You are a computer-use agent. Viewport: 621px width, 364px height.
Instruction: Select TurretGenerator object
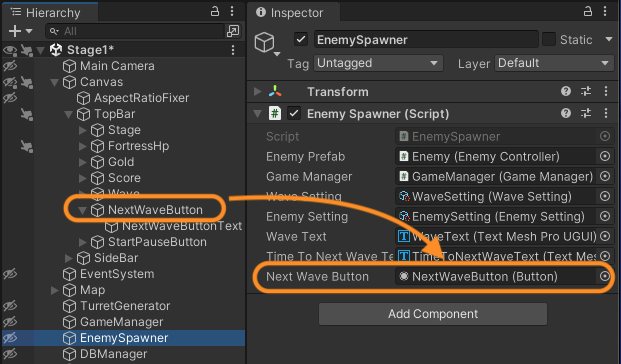pos(125,306)
